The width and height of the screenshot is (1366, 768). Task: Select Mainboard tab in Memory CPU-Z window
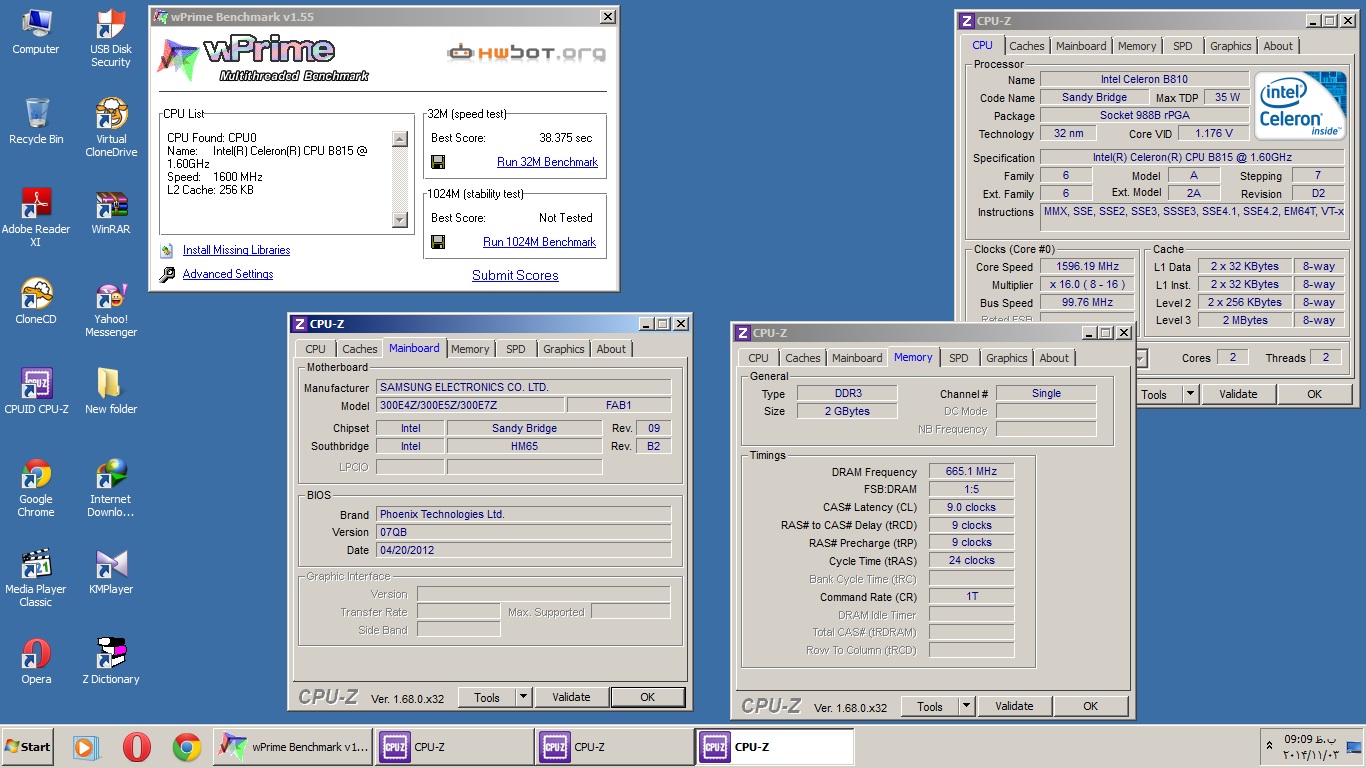tap(857, 358)
